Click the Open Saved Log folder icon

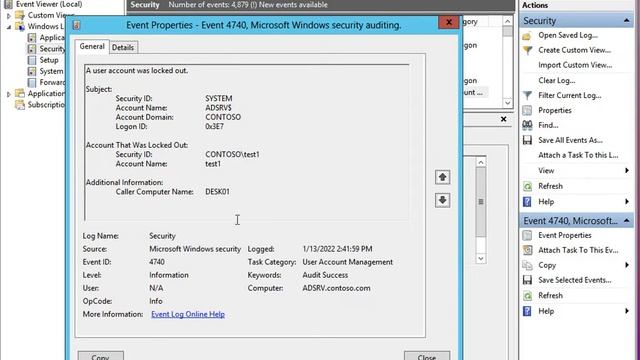click(527, 36)
